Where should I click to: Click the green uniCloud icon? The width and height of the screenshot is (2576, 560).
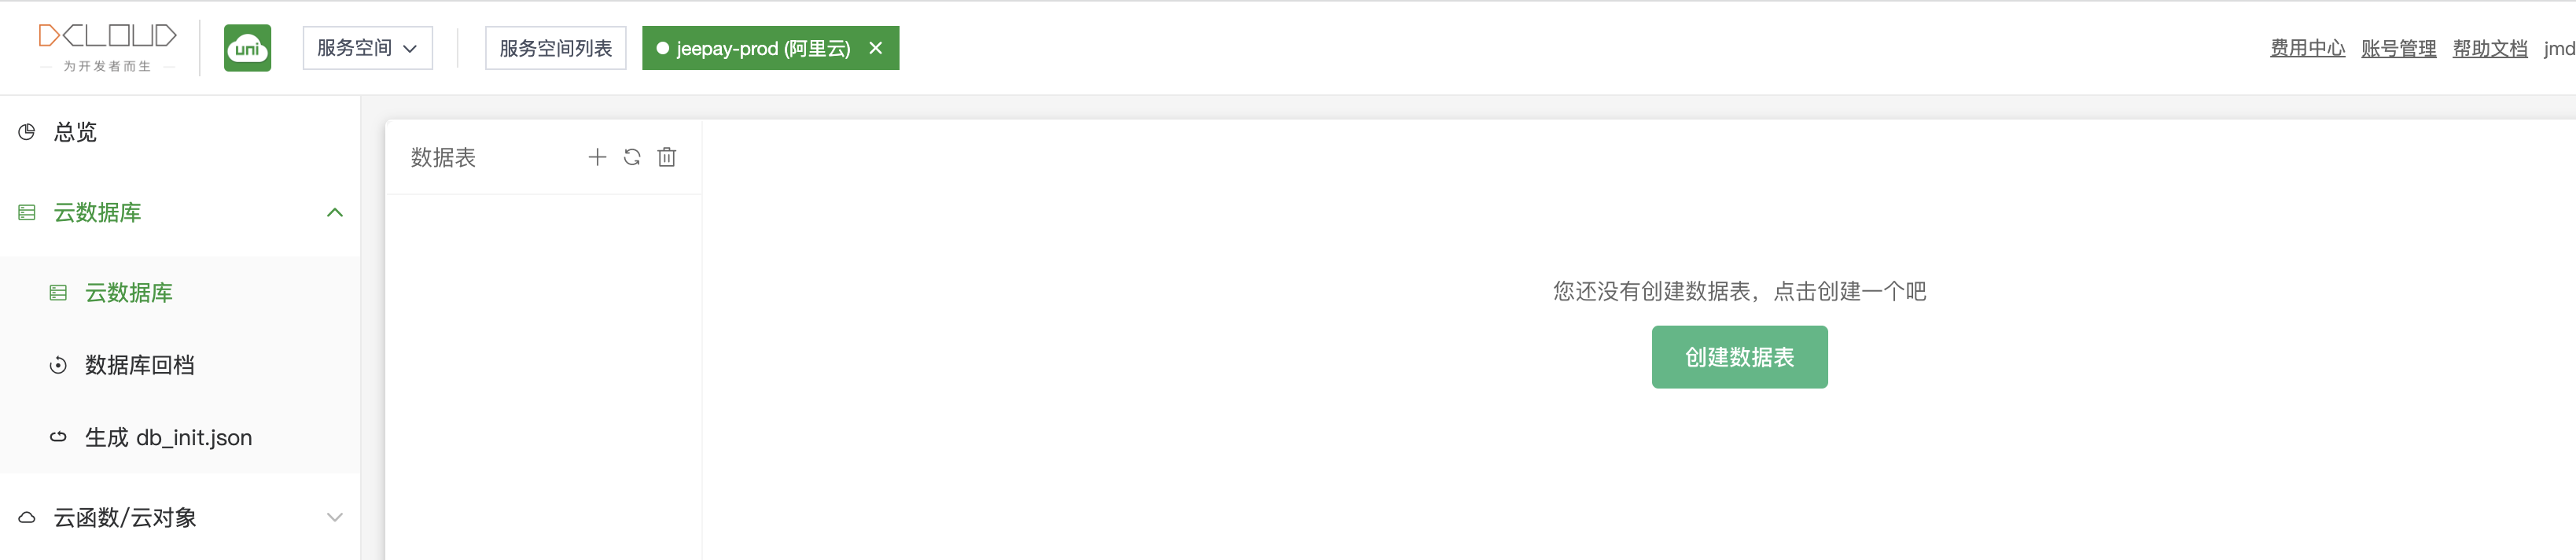[x=247, y=48]
